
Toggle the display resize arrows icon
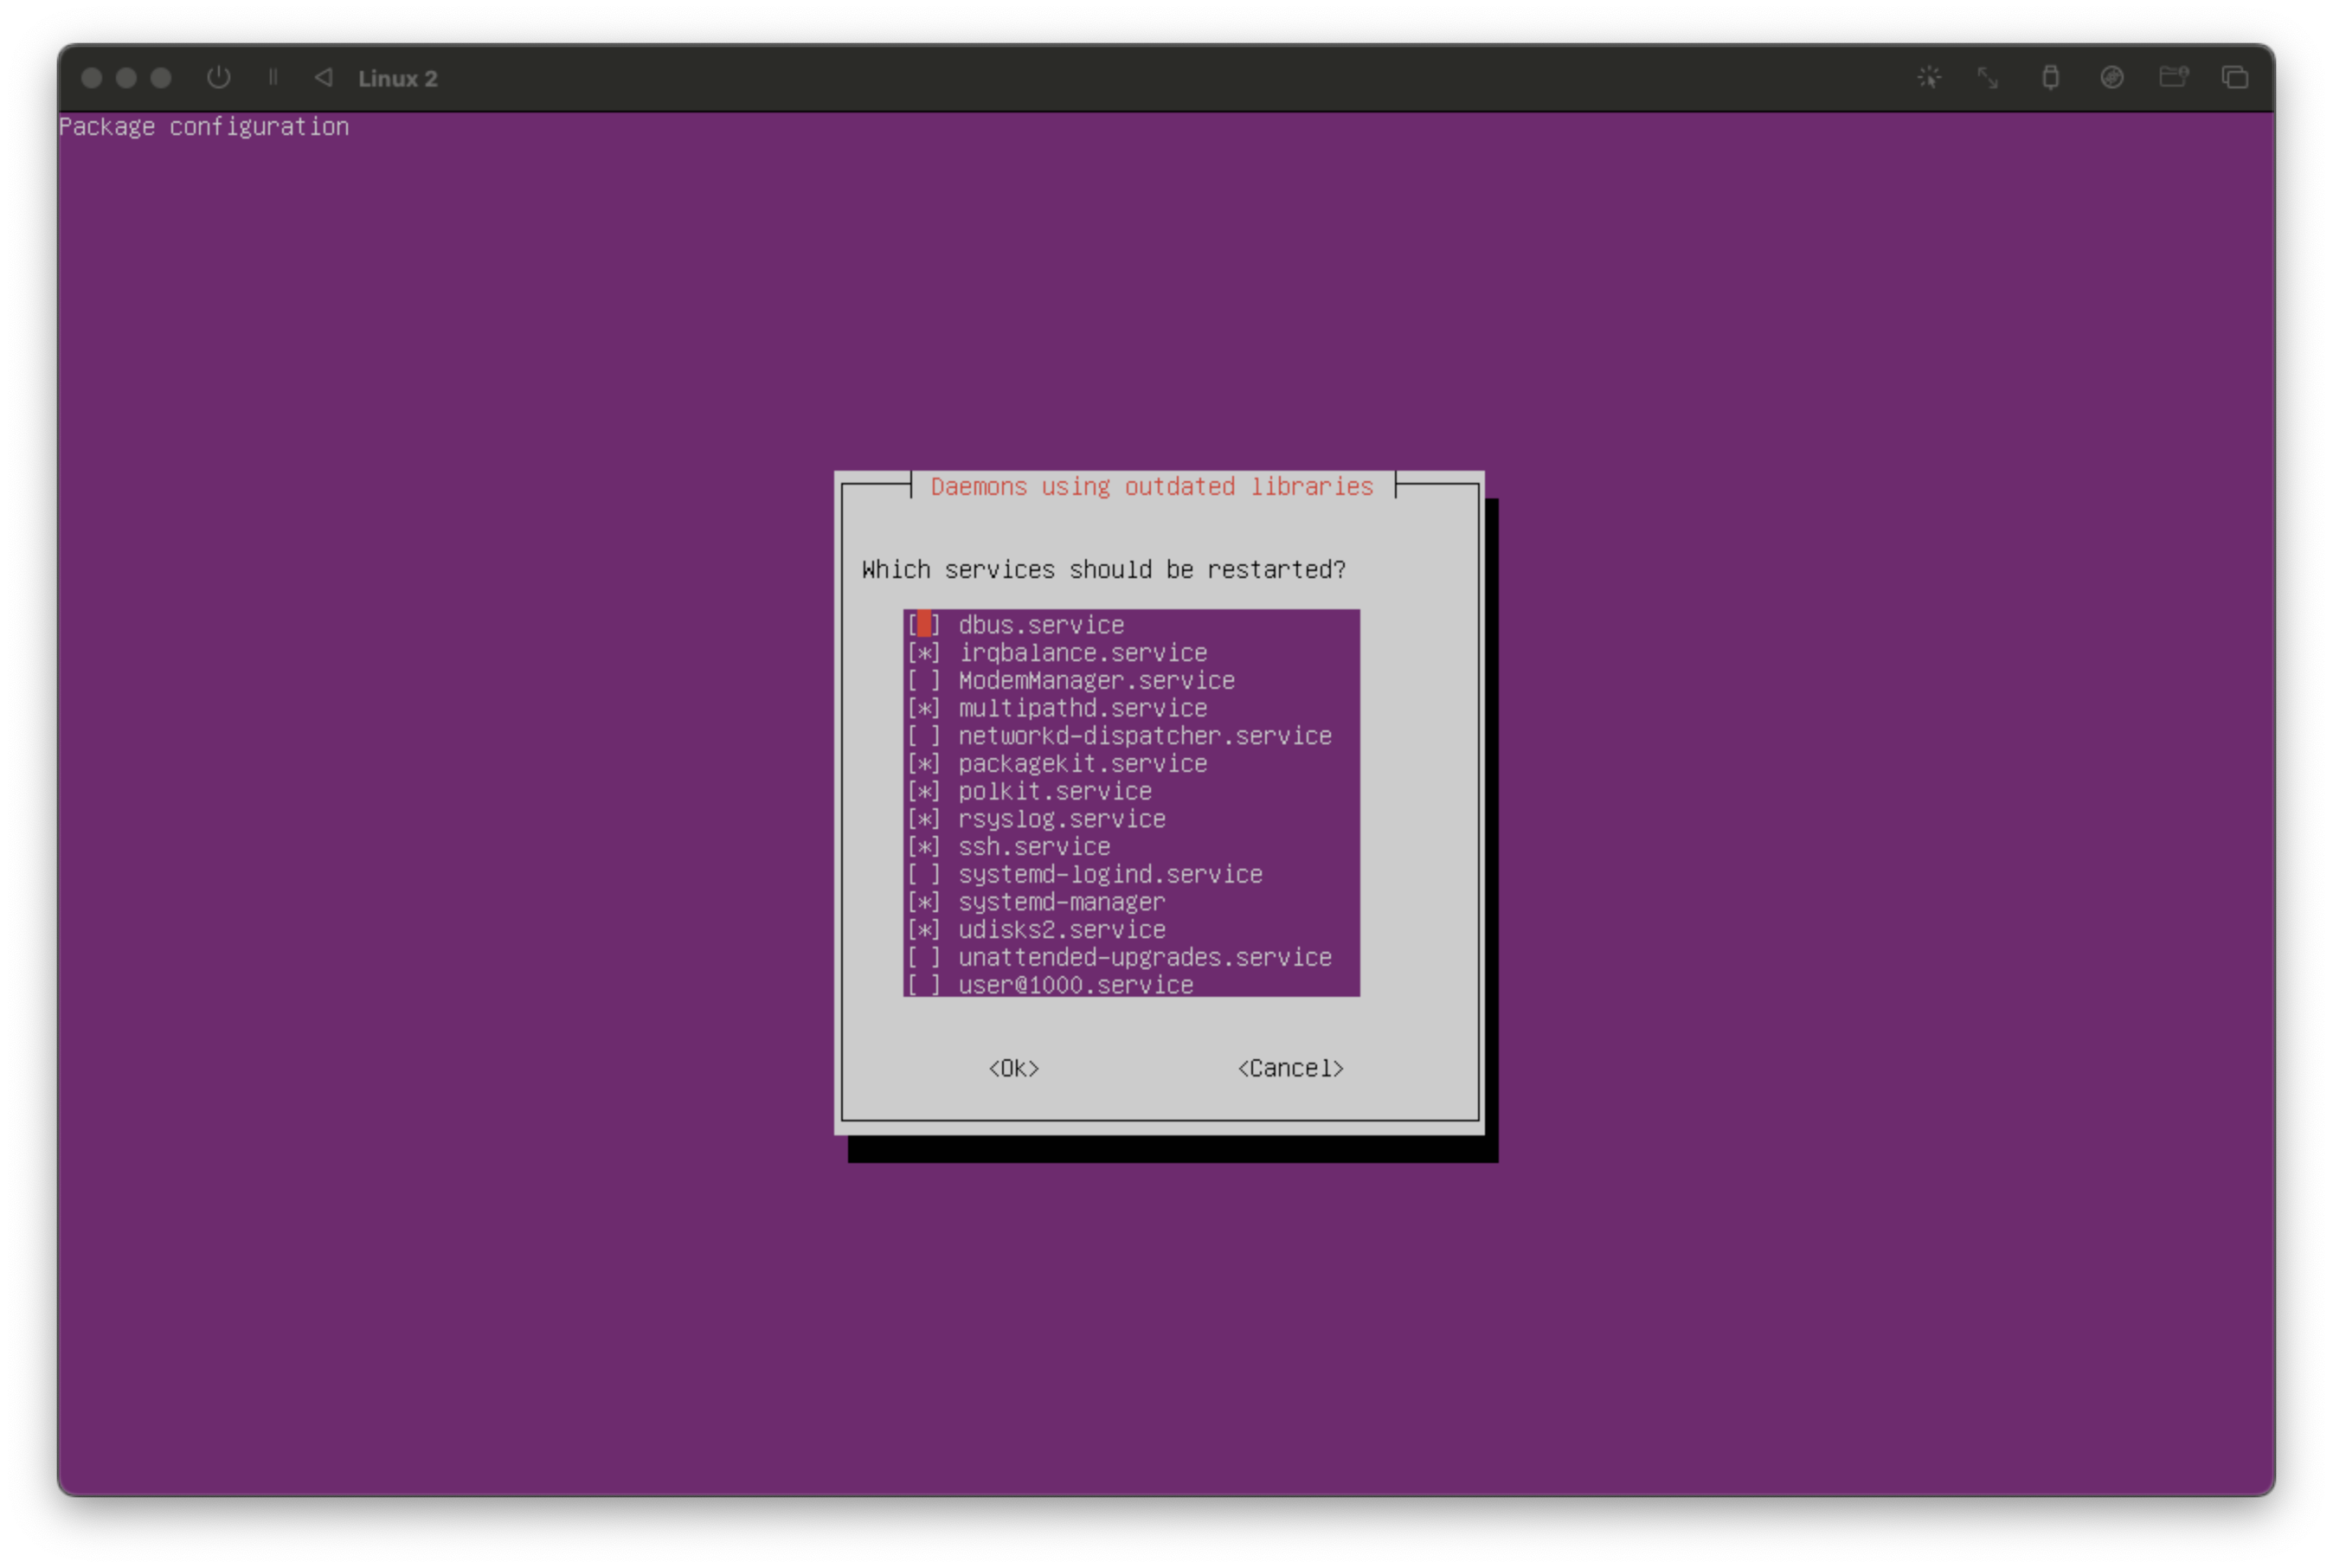pyautogui.click(x=1987, y=77)
